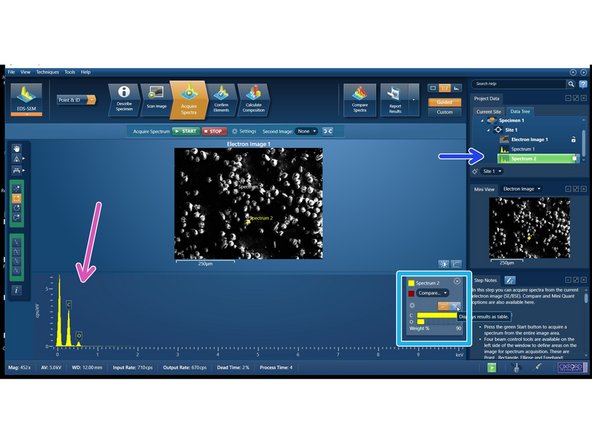Screen dimensions: 592x444
Task: Open the Mini View Electron Image dropdown
Action: (x=522, y=189)
